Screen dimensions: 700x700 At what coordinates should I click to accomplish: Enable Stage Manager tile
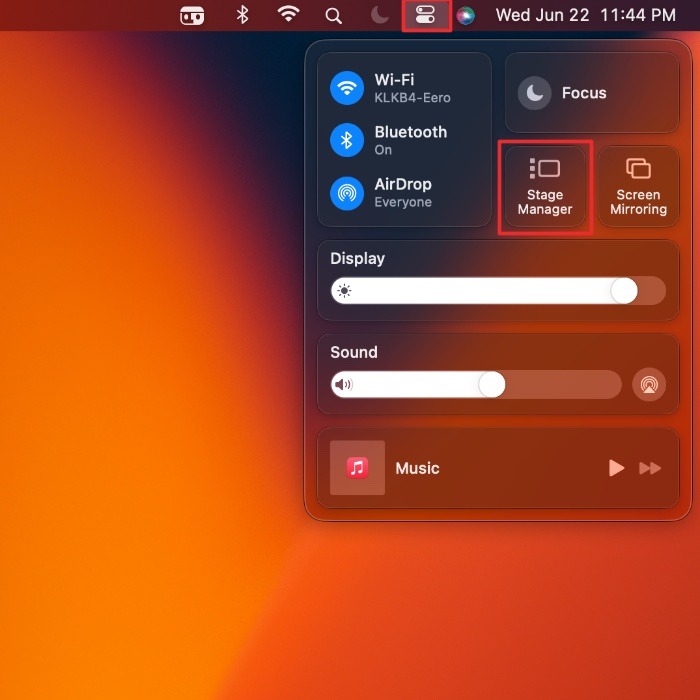pos(545,187)
